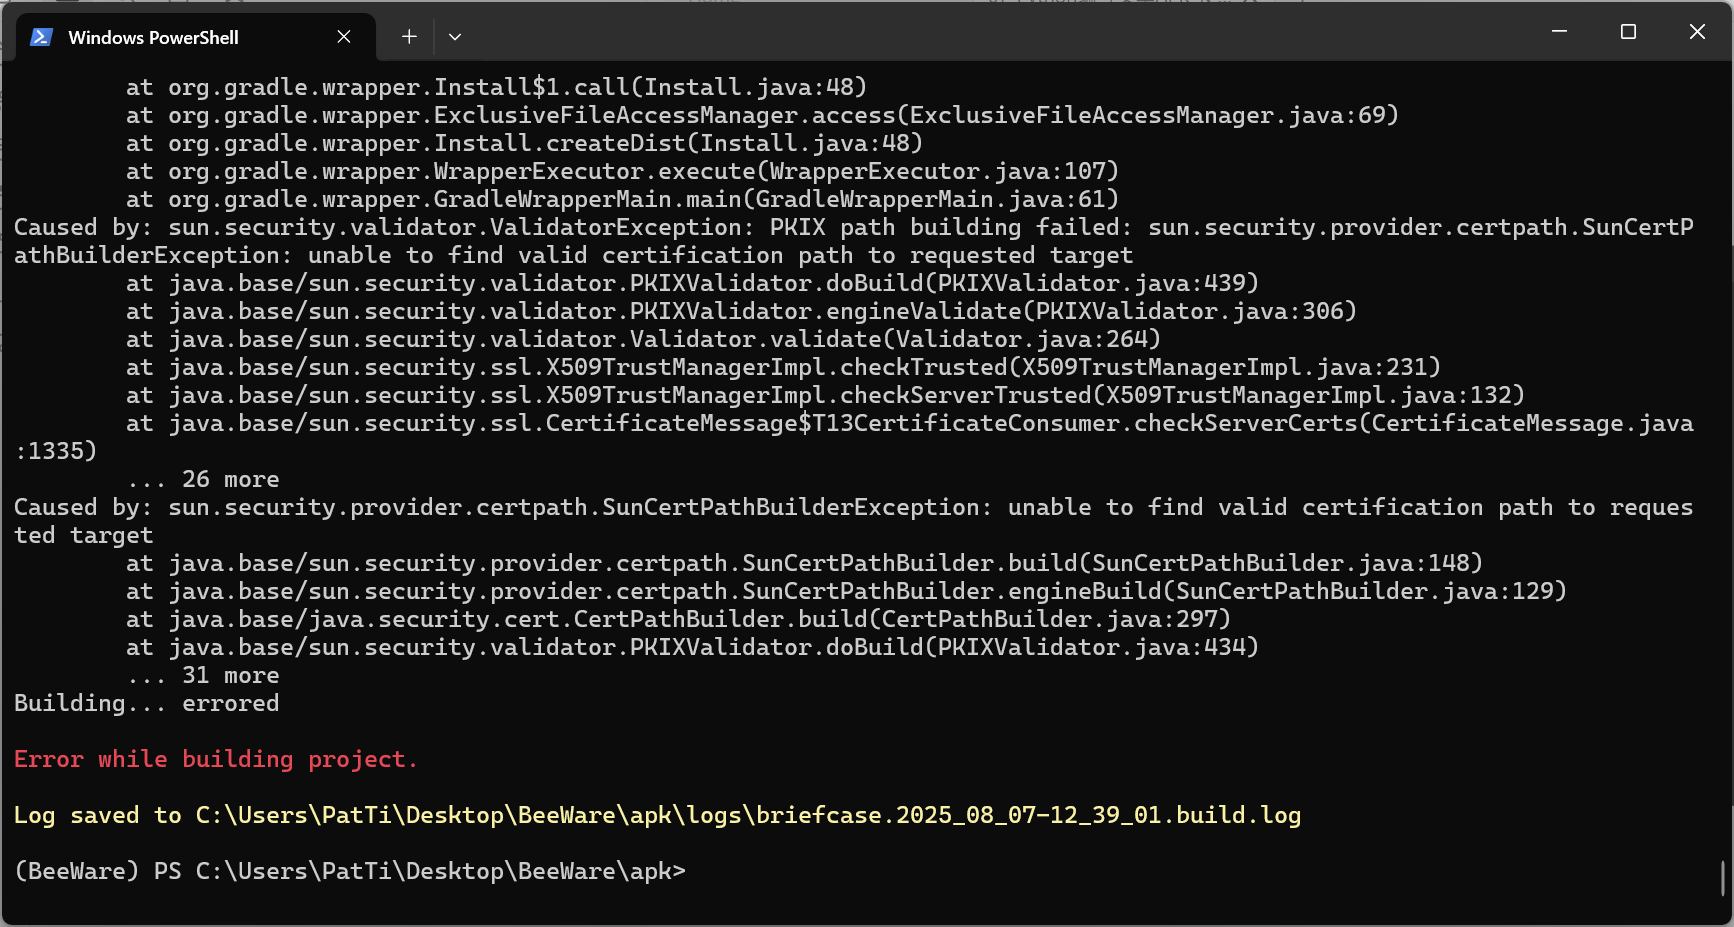This screenshot has height=927, width=1734.
Task: Click the 'Install.createDist' stack trace line
Action: pyautogui.click(x=524, y=143)
